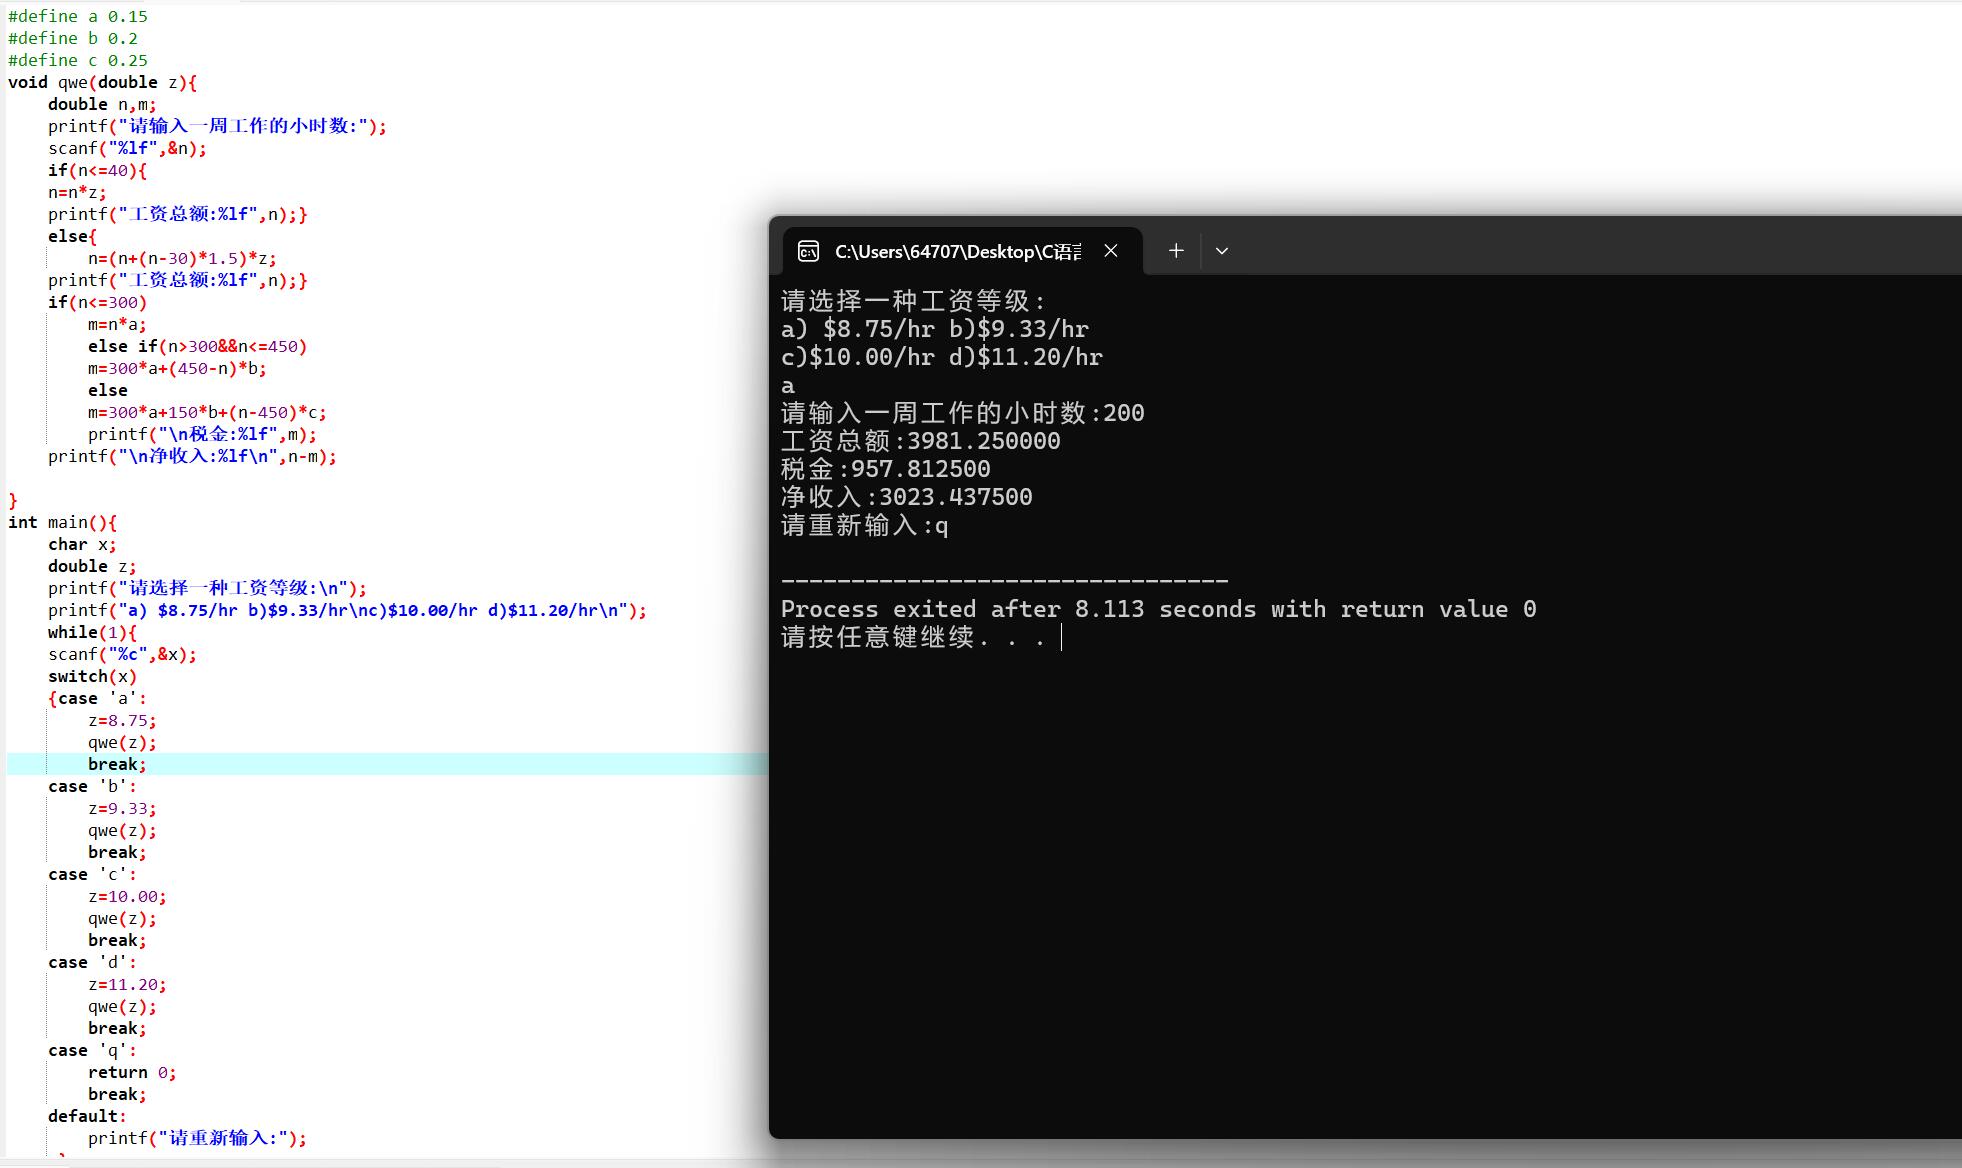Click the 'switch(x)' statement line
This screenshot has height=1168, width=1962.
point(92,676)
